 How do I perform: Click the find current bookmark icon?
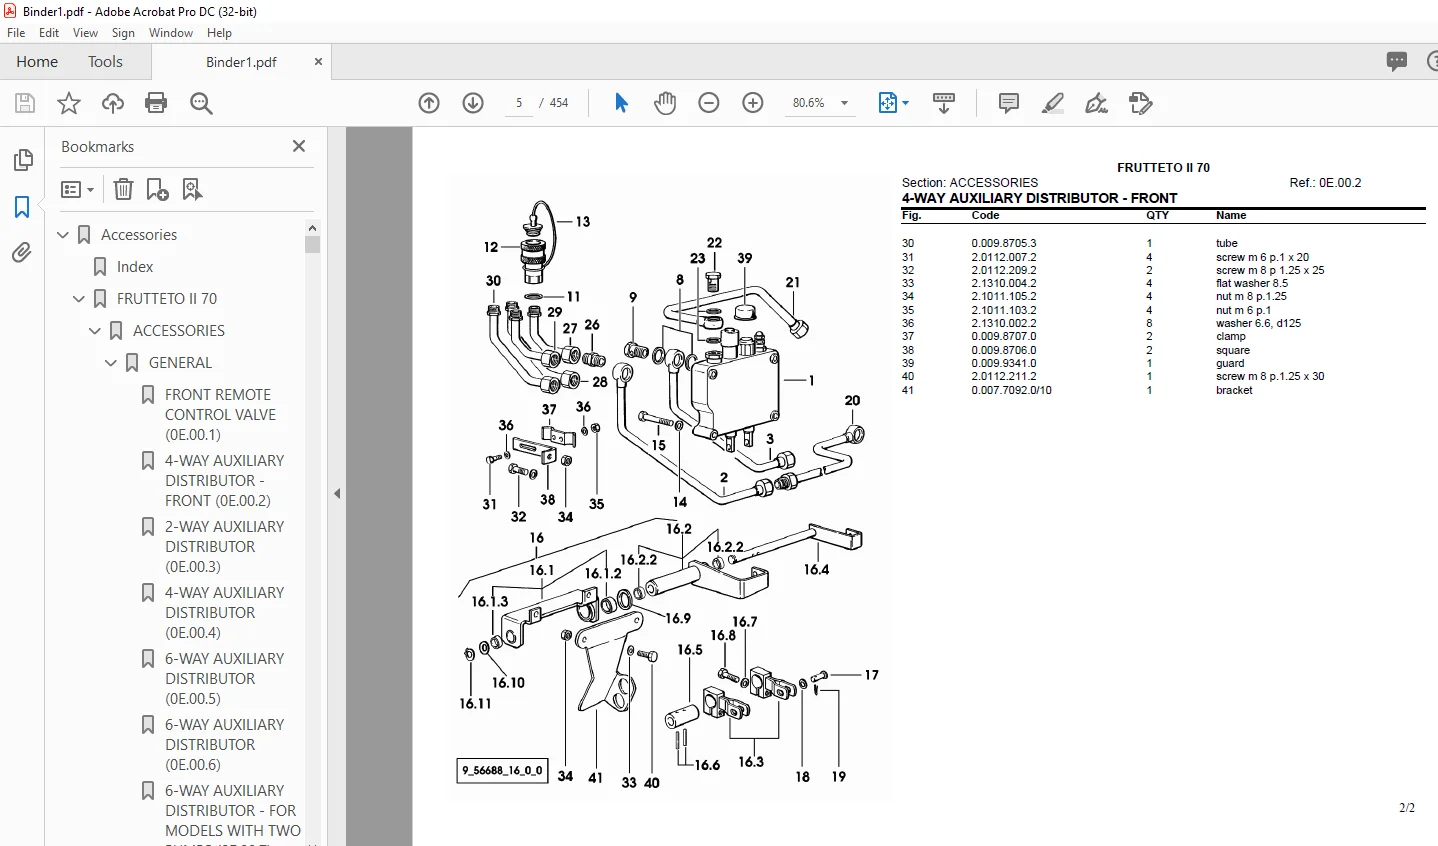[193, 189]
